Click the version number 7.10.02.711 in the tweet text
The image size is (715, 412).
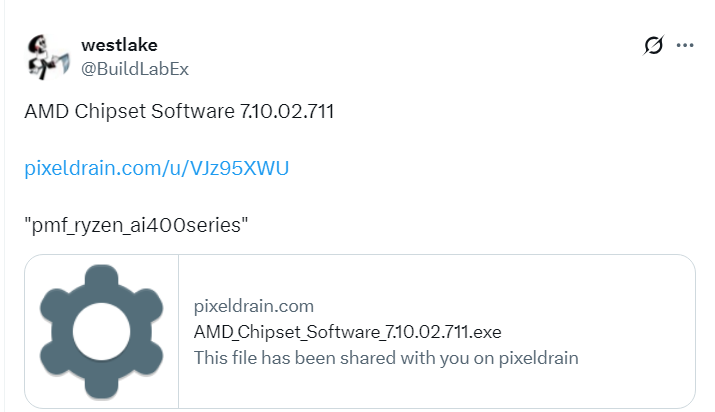coord(287,110)
